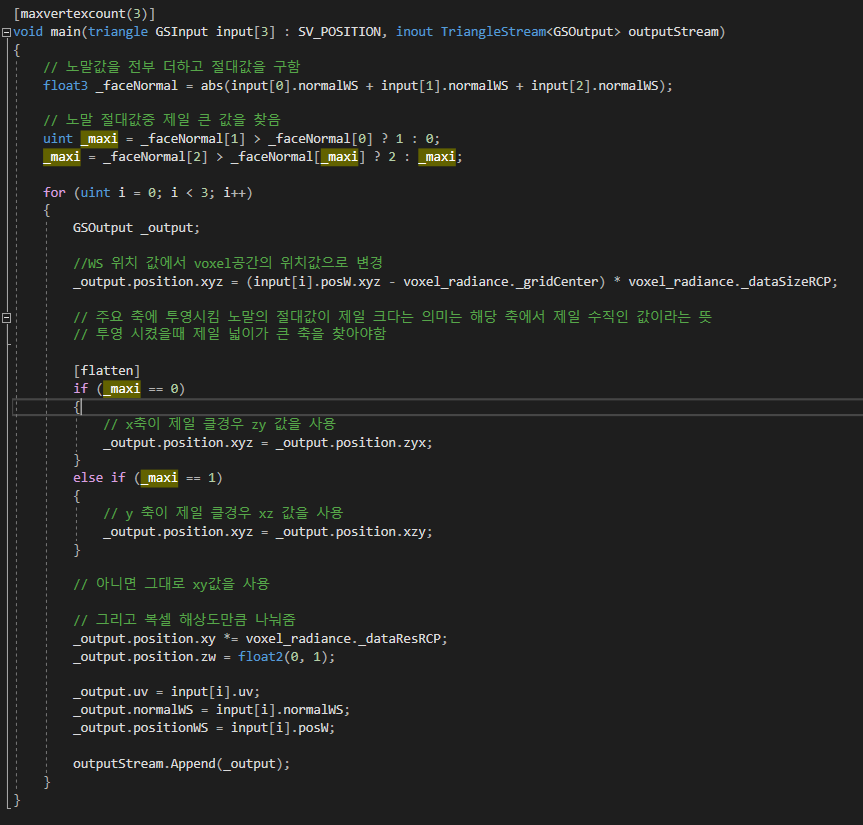This screenshot has width=863, height=825.
Task: Click 'outputStream.Append(_output);' call
Action: (x=181, y=764)
